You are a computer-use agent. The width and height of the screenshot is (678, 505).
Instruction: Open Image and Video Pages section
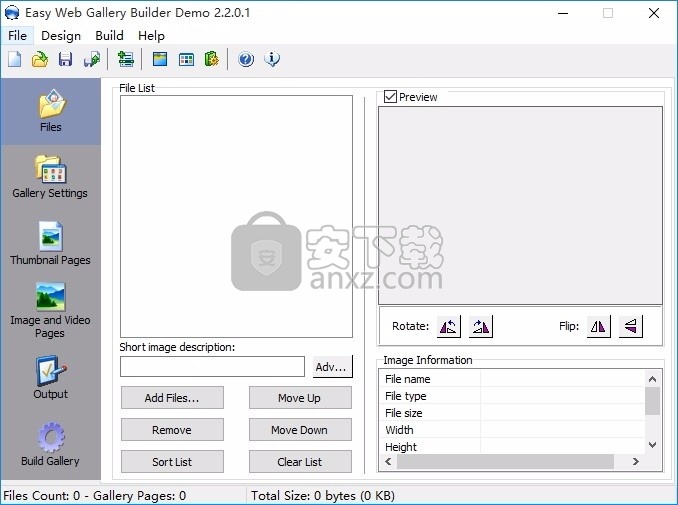click(x=50, y=310)
